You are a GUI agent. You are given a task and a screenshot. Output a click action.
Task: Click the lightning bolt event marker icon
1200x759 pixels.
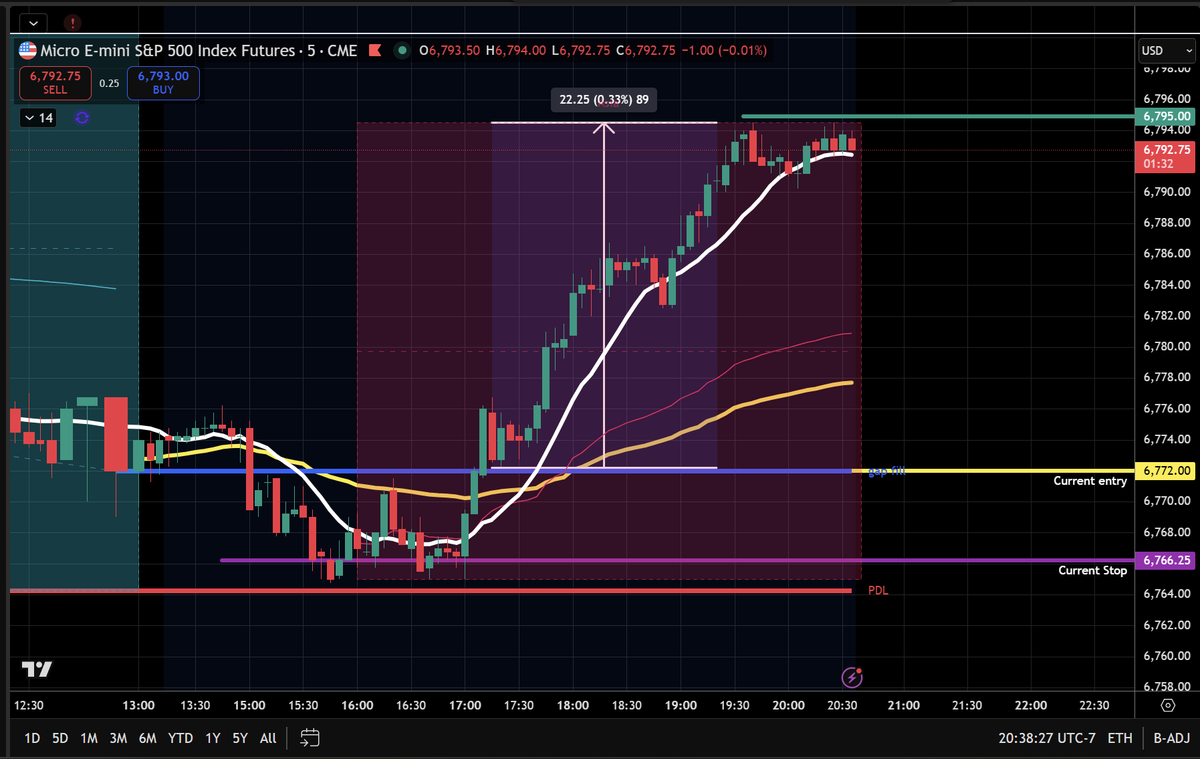[x=852, y=678]
